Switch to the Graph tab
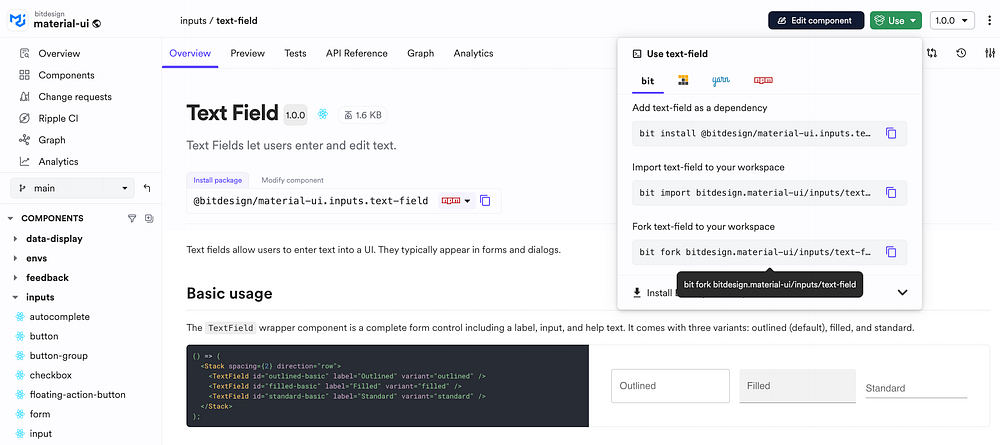The height and width of the screenshot is (445, 1000). 421,54
